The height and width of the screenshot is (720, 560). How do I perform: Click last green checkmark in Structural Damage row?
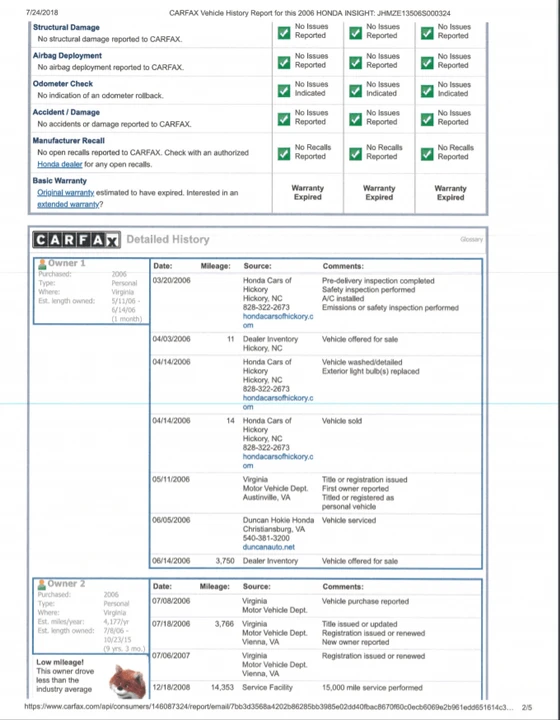427,33
